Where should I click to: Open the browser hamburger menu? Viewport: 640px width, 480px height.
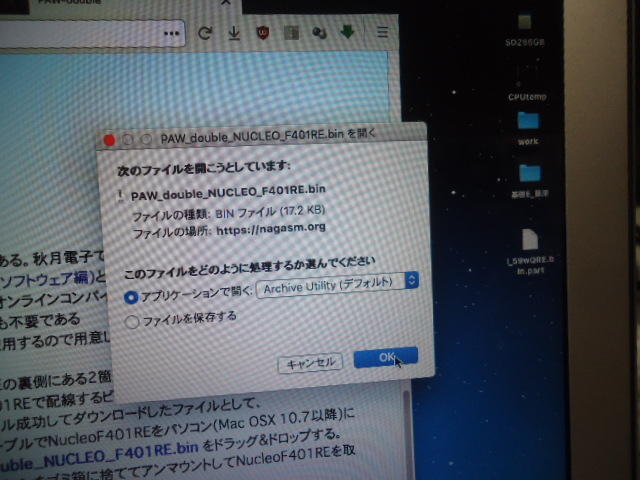pyautogui.click(x=382, y=31)
